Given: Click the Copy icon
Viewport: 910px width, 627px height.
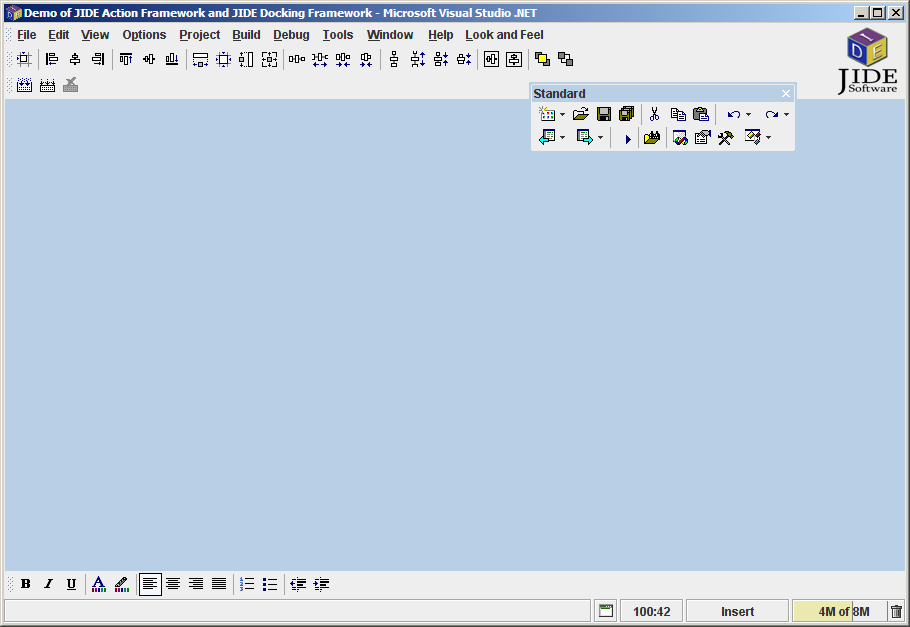Looking at the screenshot, I should pyautogui.click(x=678, y=114).
